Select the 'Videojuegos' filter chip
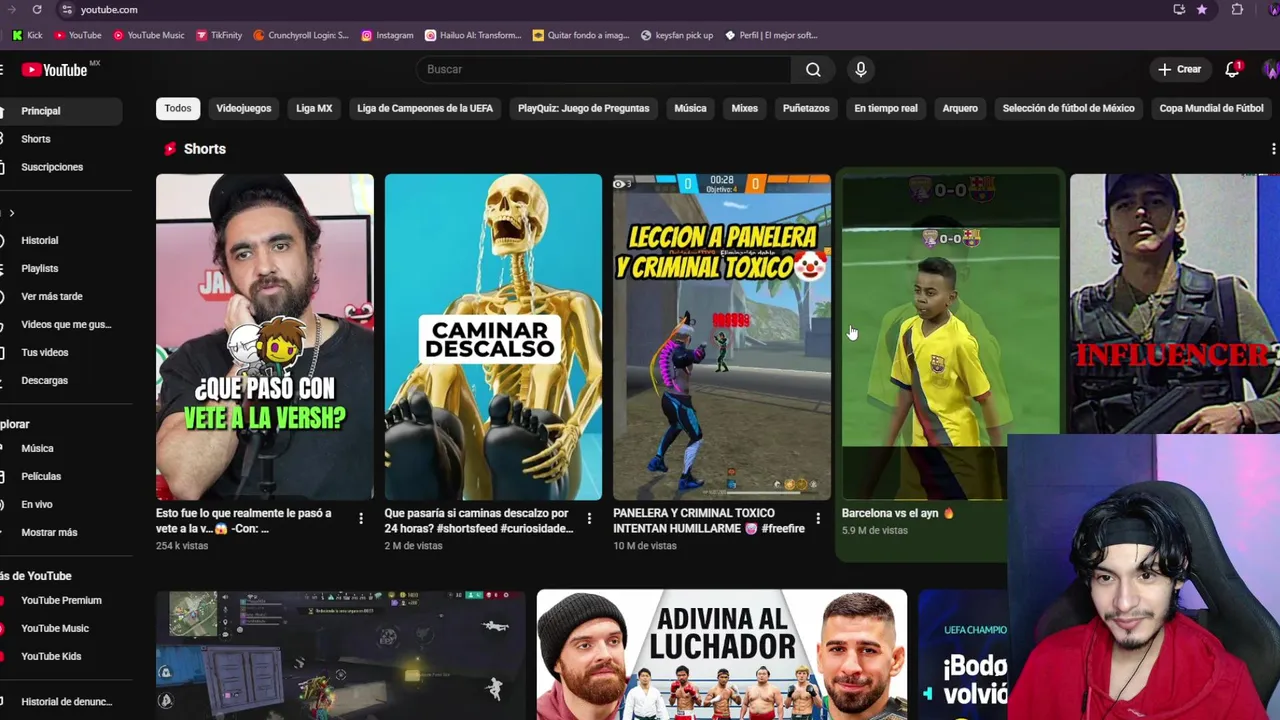The width and height of the screenshot is (1280, 720). click(x=244, y=108)
